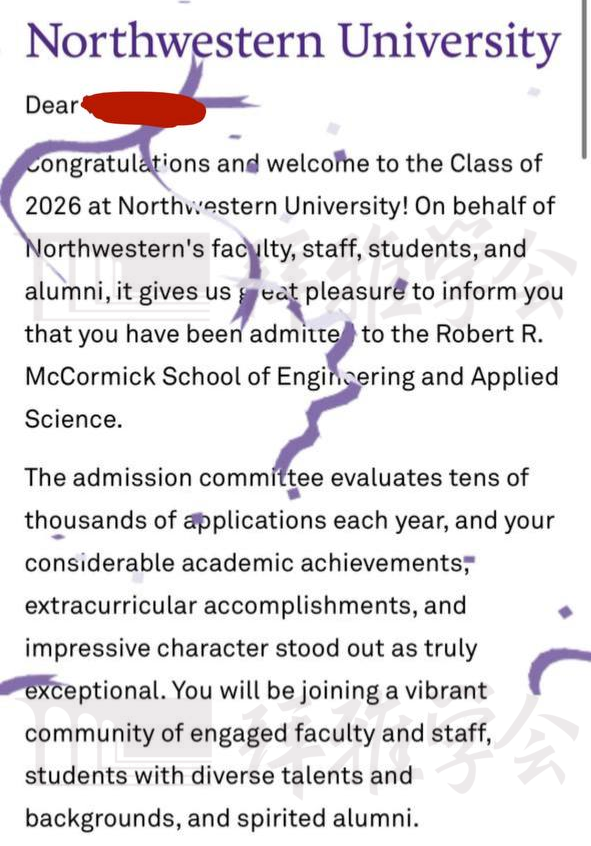
Task: Click the year 2026 in the letter
Action: [x=53, y=206]
